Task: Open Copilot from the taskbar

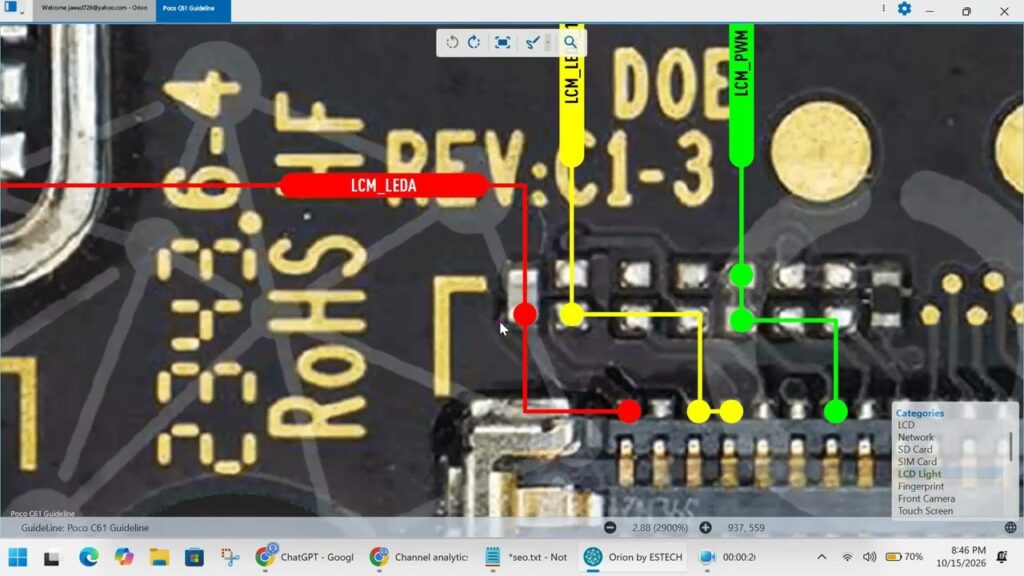Action: [123, 557]
